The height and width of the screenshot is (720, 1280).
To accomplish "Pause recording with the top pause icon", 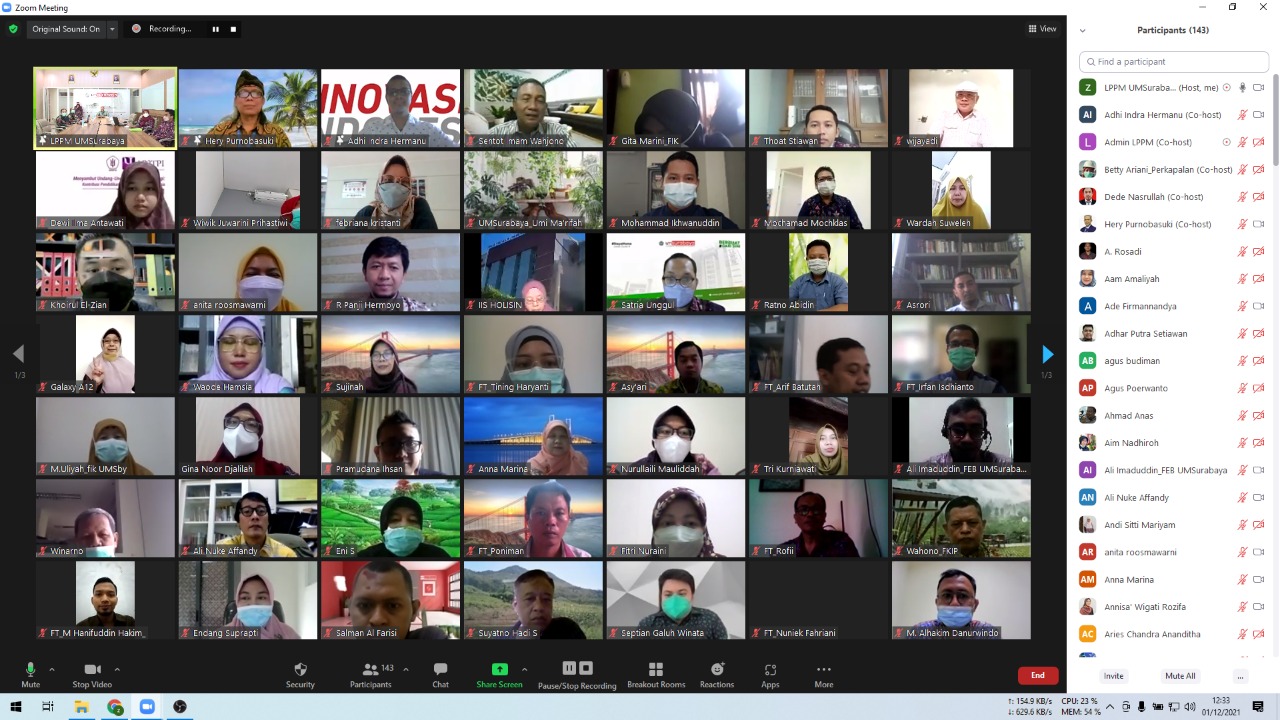I will (x=215, y=29).
